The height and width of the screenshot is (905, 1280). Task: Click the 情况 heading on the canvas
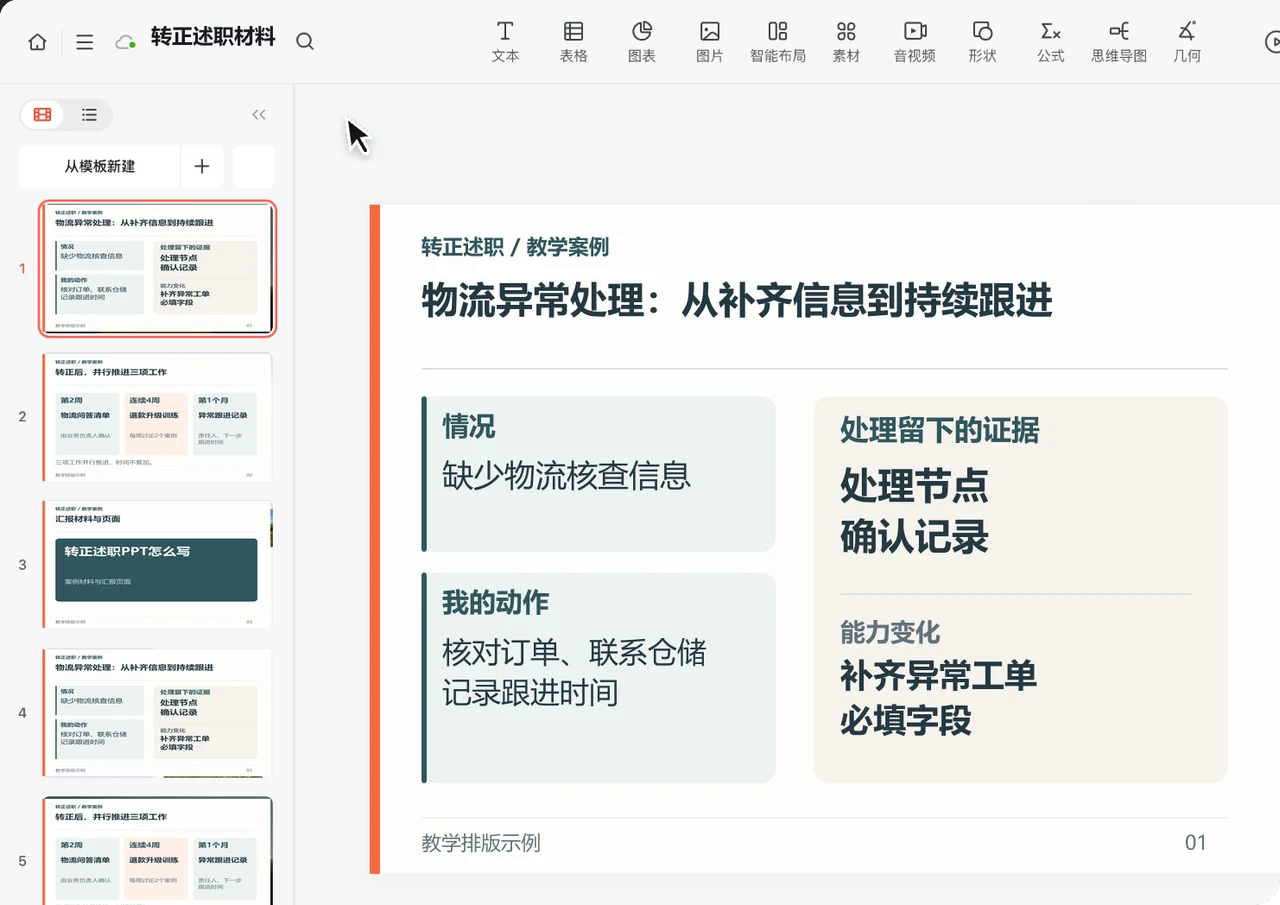coord(469,427)
